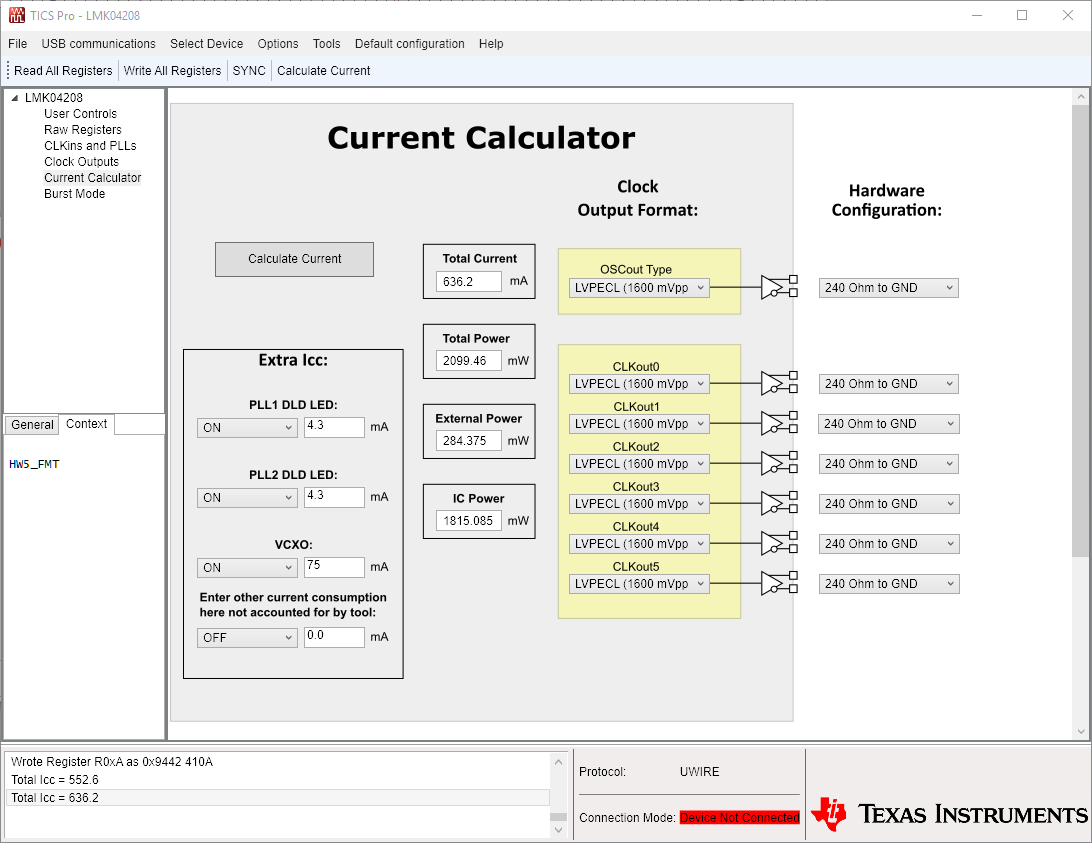This screenshot has height=843, width=1092.
Task: Open CLKout0 hardware configuration dropdown
Action: coord(889,384)
